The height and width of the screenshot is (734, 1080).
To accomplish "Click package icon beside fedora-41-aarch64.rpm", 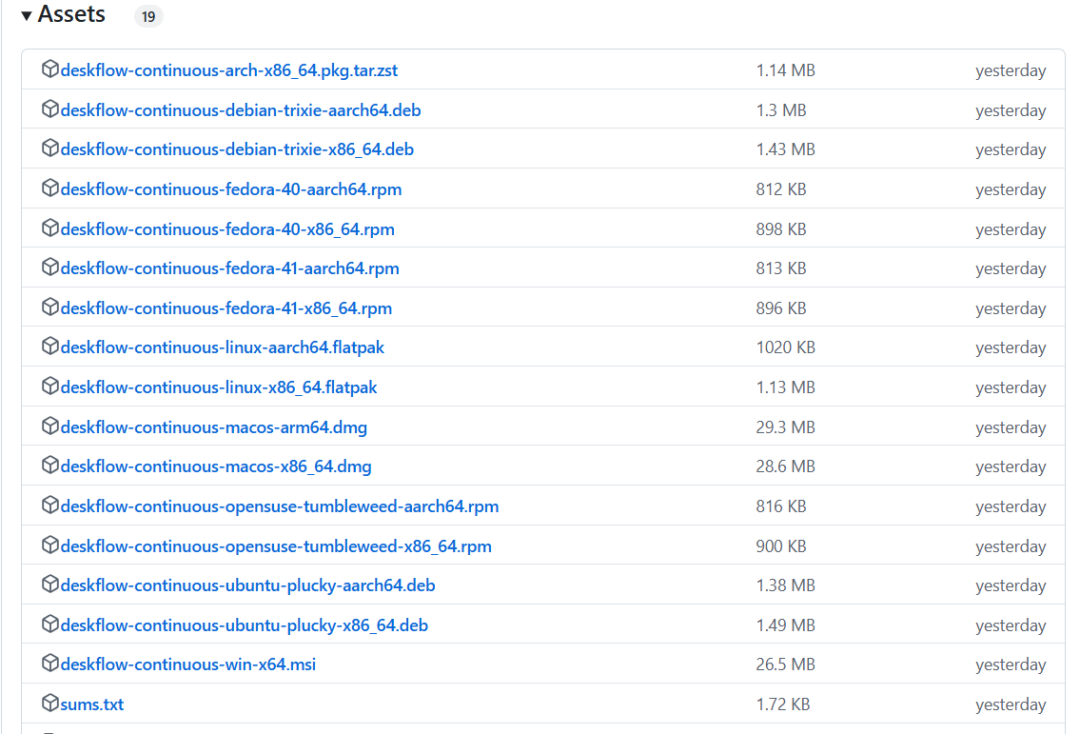I will pos(50,267).
